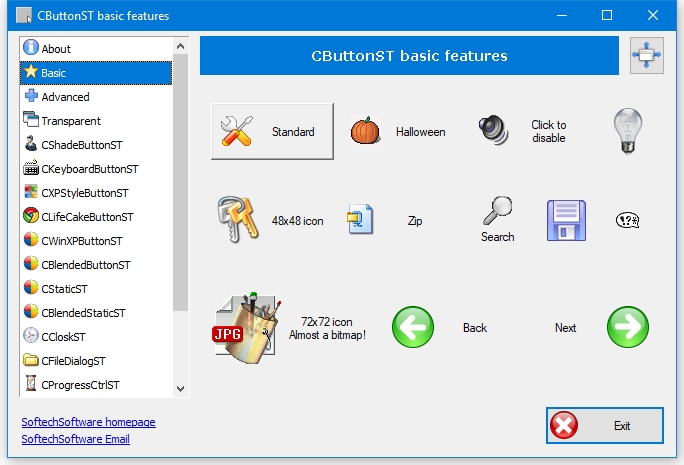The height and width of the screenshot is (465, 684).
Task: Click the title bar application icon
Action: coord(24,15)
